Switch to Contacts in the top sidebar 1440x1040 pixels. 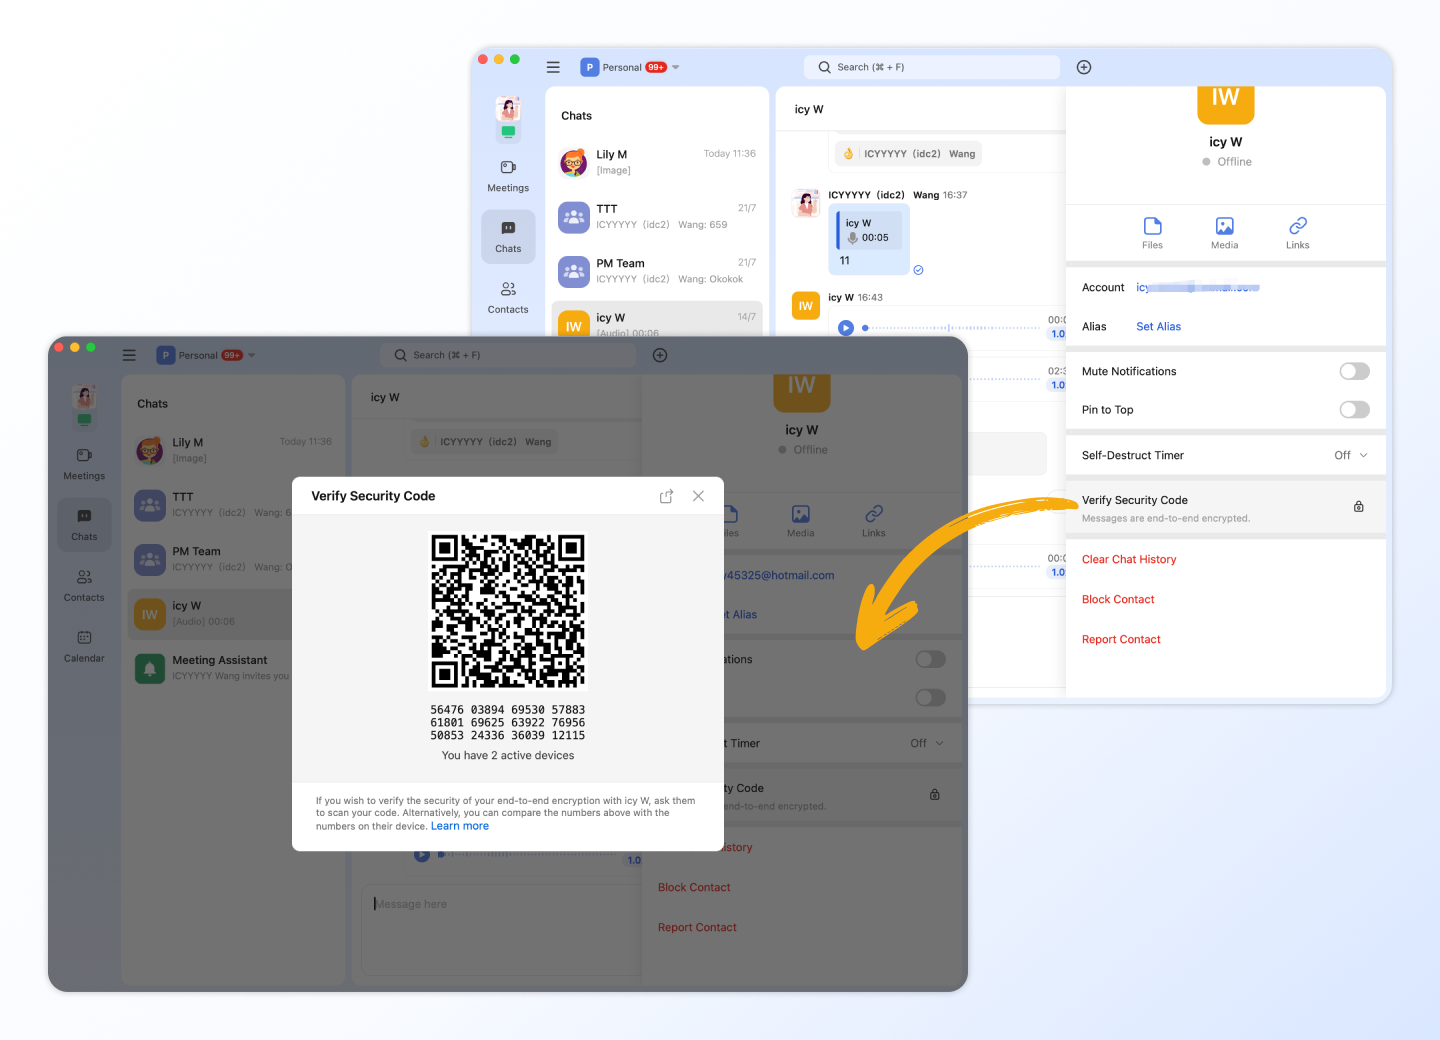pos(508,297)
